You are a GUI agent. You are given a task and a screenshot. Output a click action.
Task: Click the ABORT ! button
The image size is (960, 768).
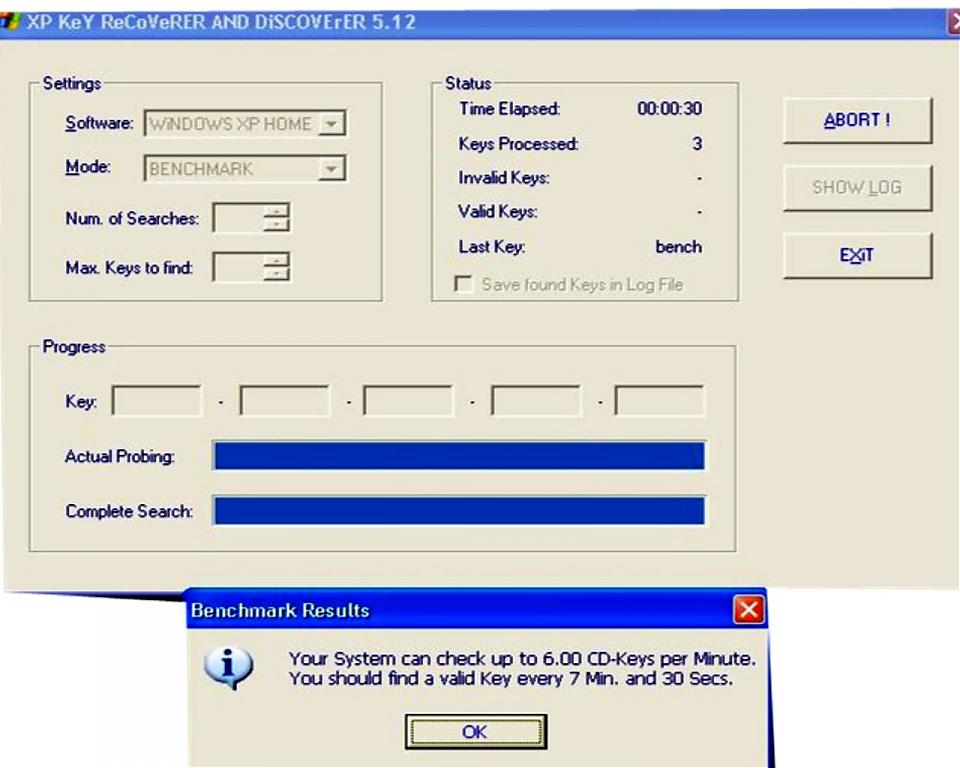pos(857,120)
